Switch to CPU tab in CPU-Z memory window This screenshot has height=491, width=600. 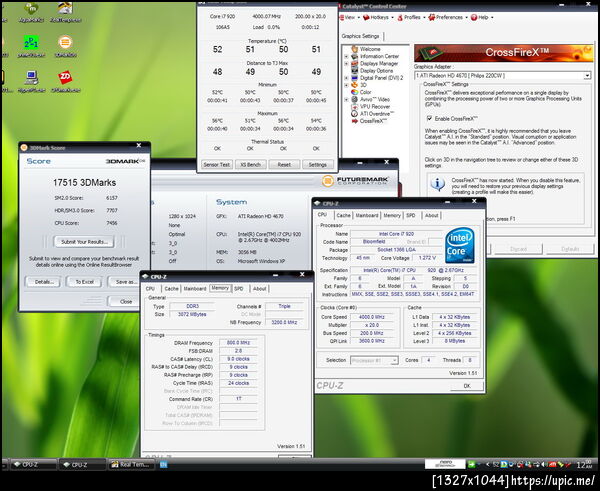[150, 289]
